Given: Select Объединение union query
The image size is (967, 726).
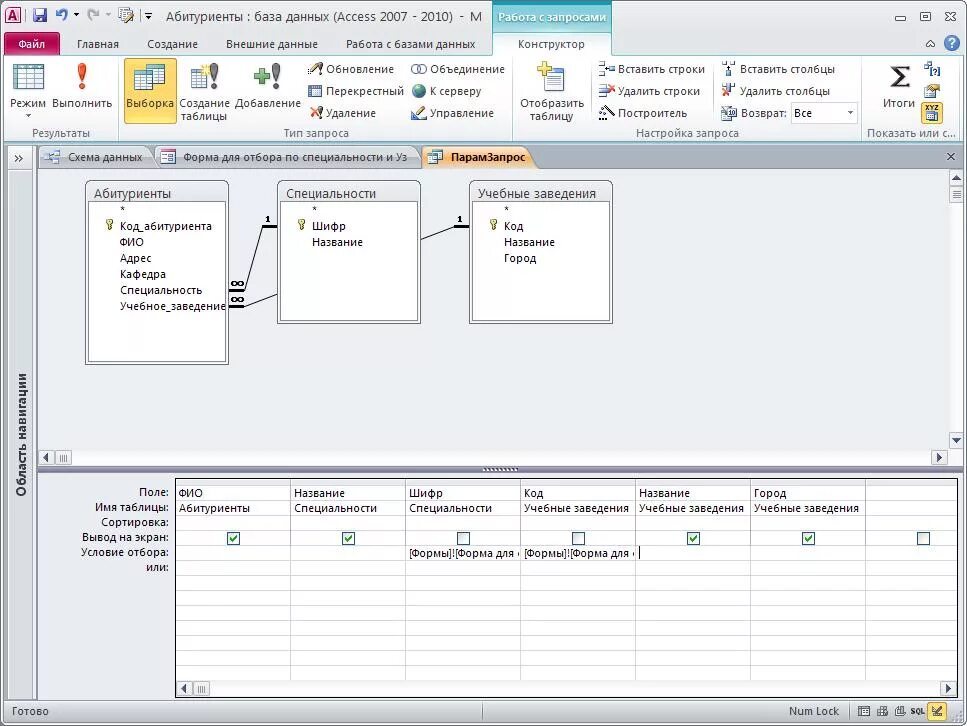Looking at the screenshot, I should pos(458,69).
